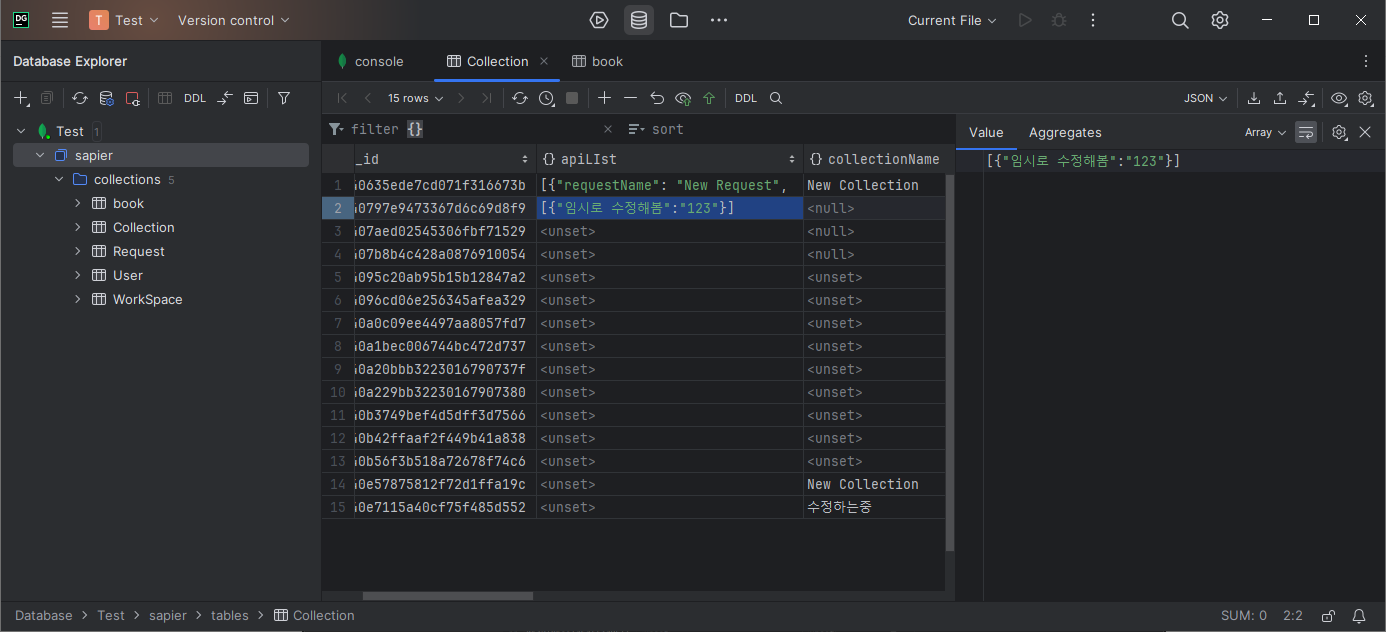Collapse the sapier database node

click(40, 155)
